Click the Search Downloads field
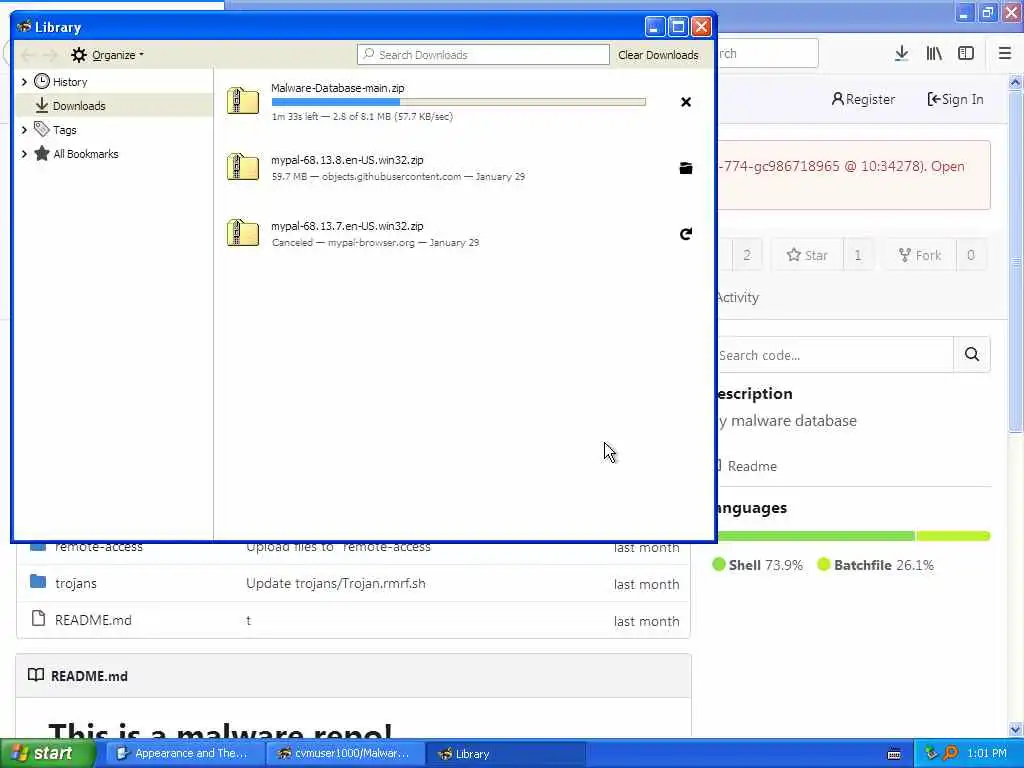This screenshot has width=1024, height=768. [x=483, y=55]
